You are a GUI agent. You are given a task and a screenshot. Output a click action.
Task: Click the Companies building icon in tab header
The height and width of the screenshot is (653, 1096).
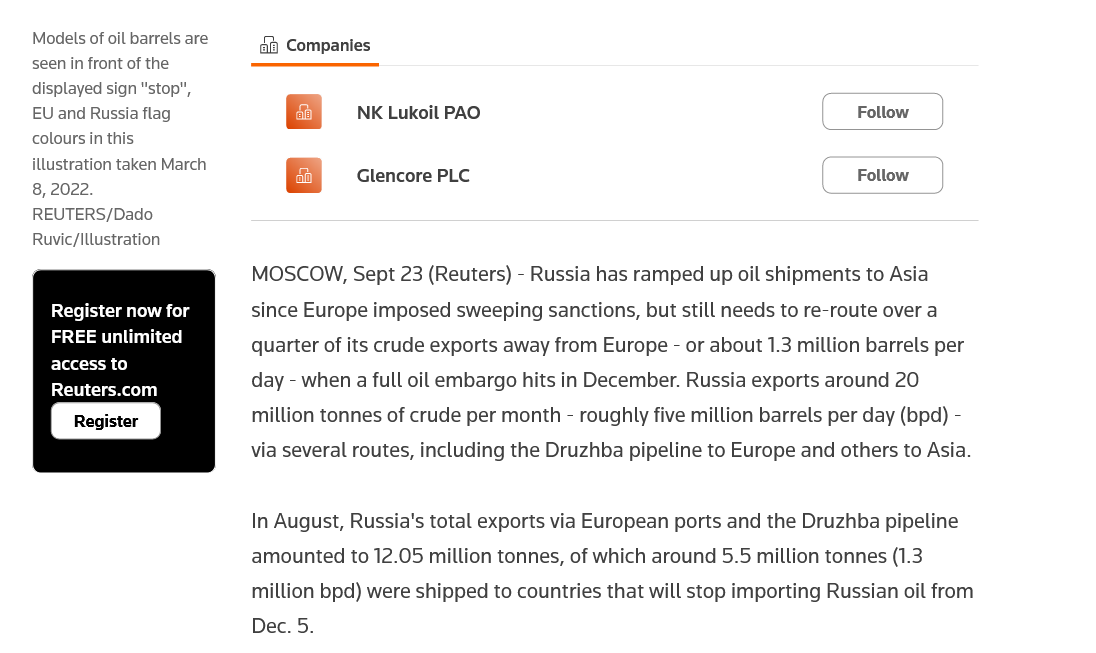[268, 45]
